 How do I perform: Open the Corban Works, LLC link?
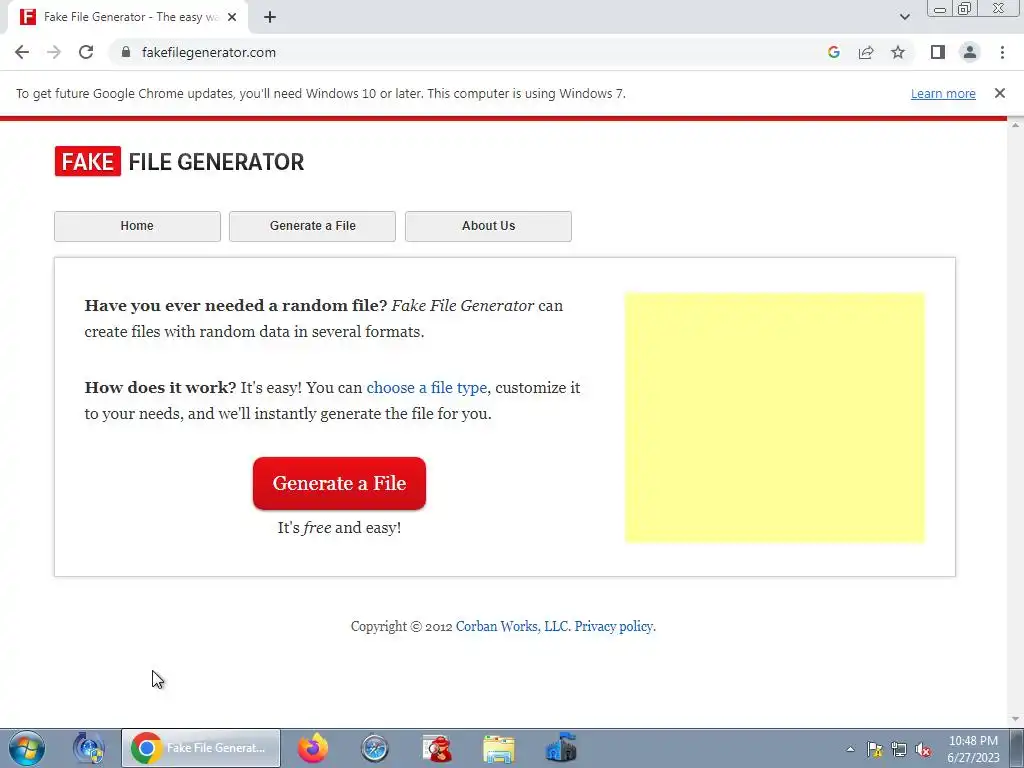(513, 626)
